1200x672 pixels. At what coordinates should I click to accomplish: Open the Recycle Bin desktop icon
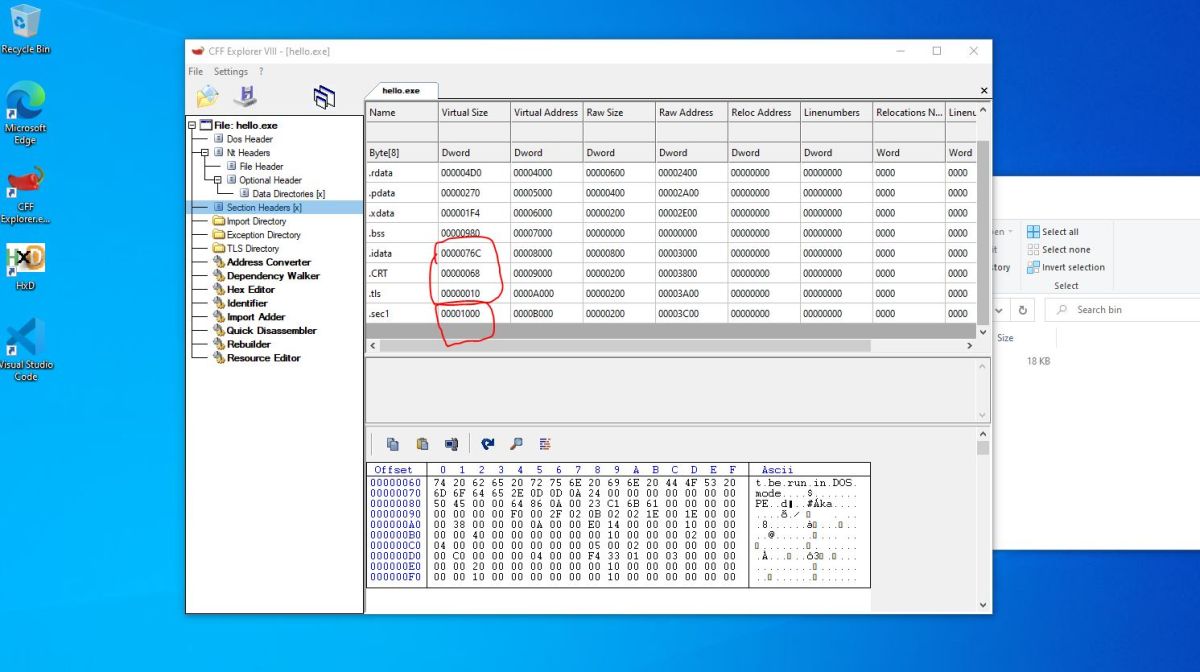pos(25,30)
